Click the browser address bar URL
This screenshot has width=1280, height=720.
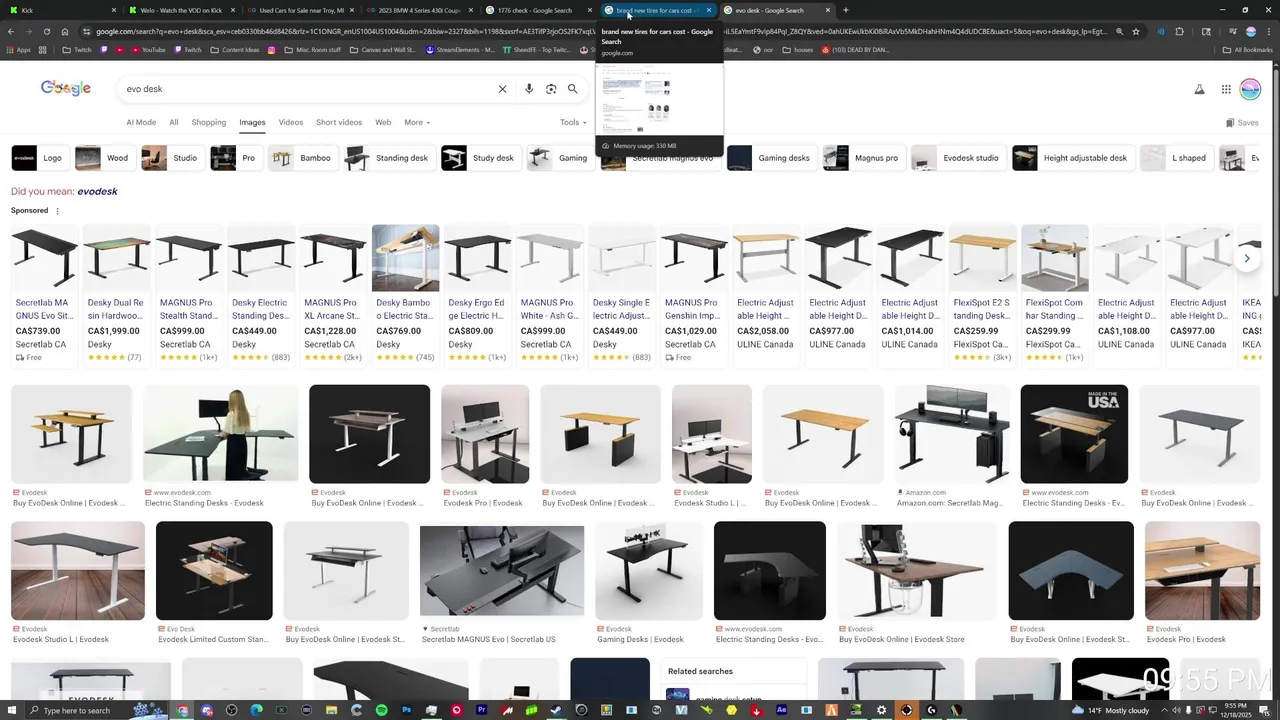pos(600,31)
